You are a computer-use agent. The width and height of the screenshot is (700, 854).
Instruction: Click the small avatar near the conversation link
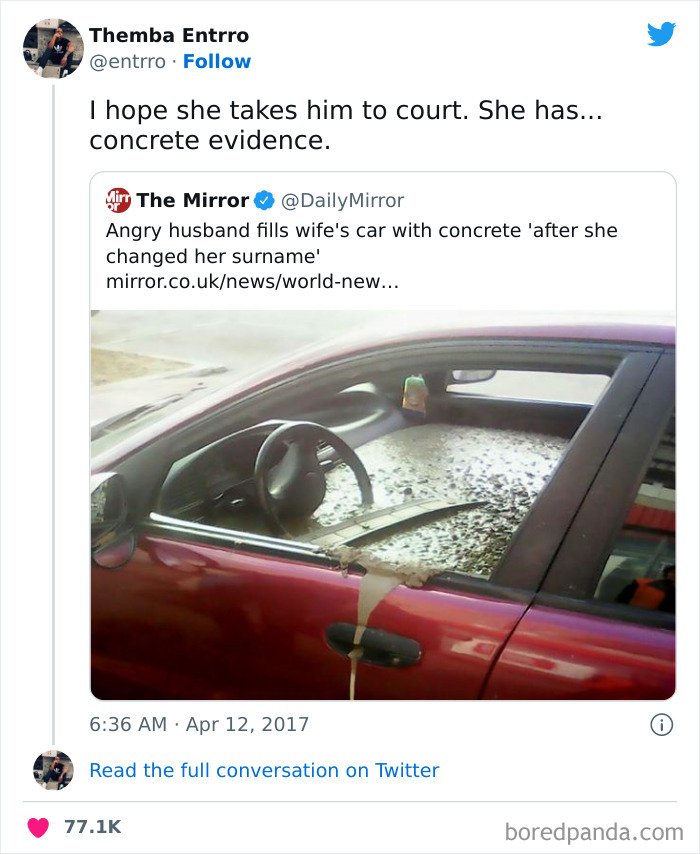(54, 770)
